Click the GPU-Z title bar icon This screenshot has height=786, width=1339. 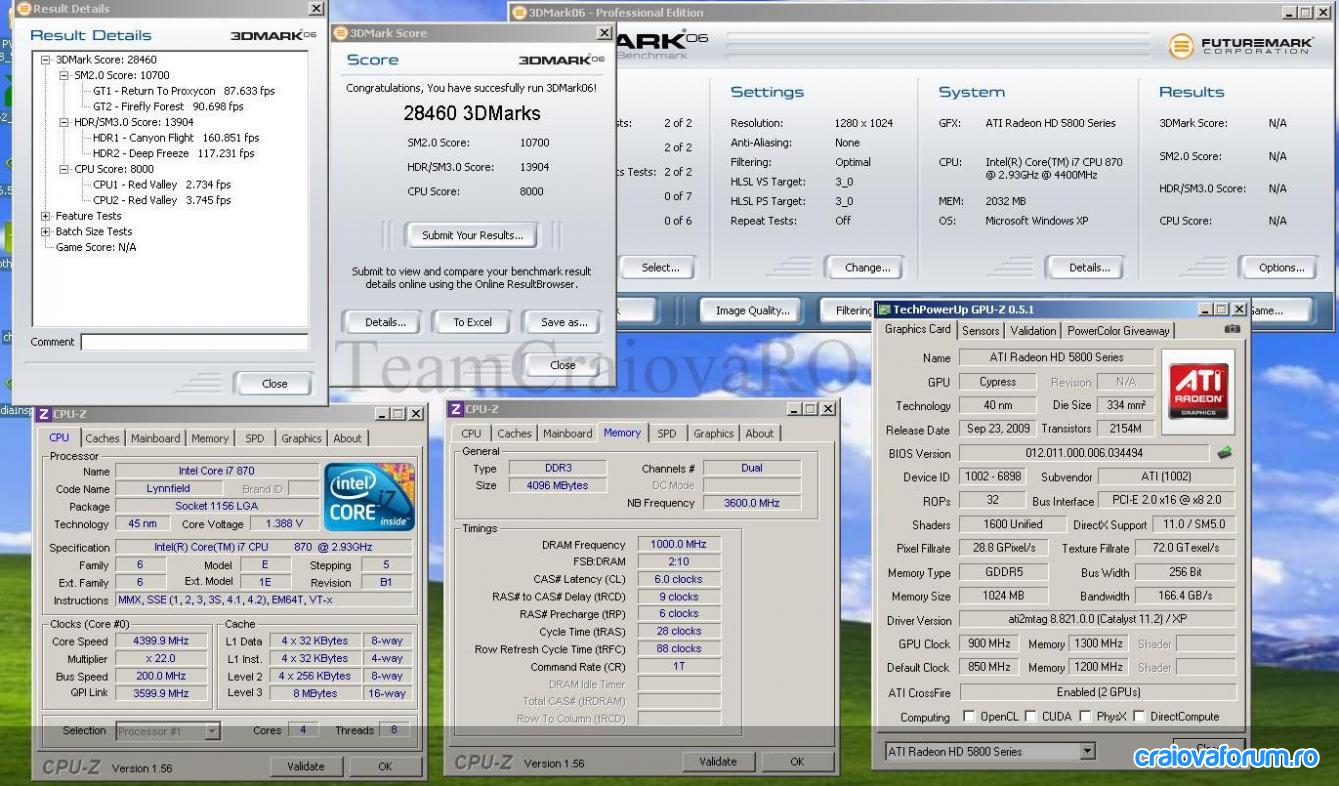click(x=884, y=310)
